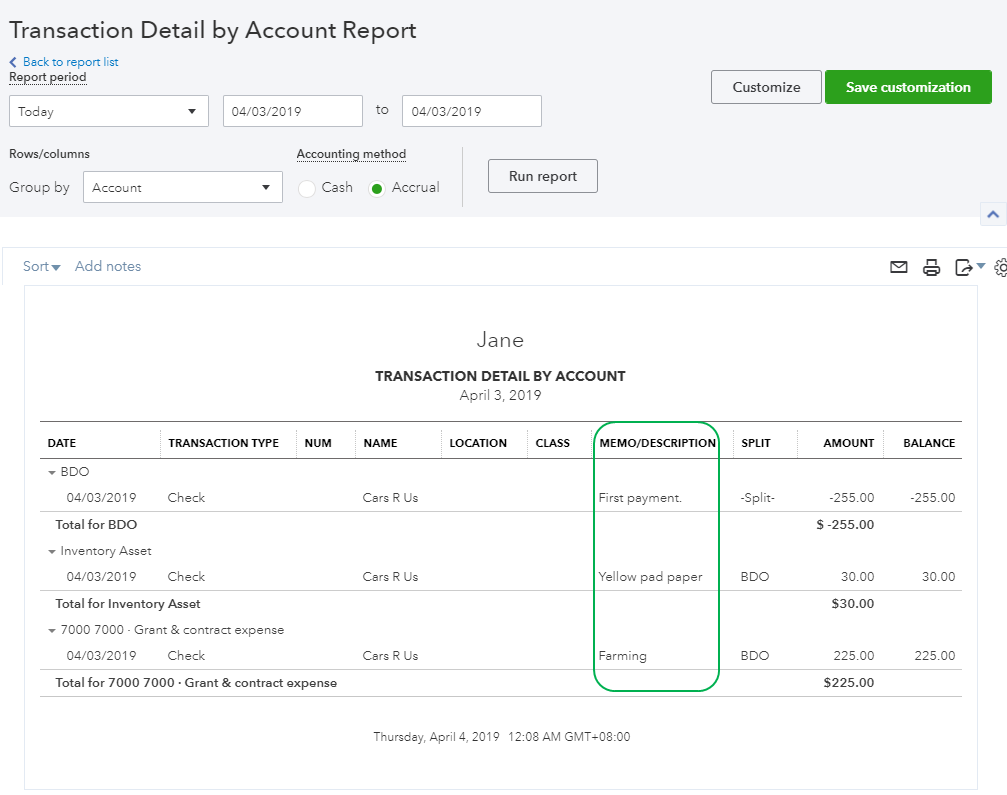The image size is (1007, 795).
Task: Collapse the Grant & contract expense group
Action: (51, 630)
